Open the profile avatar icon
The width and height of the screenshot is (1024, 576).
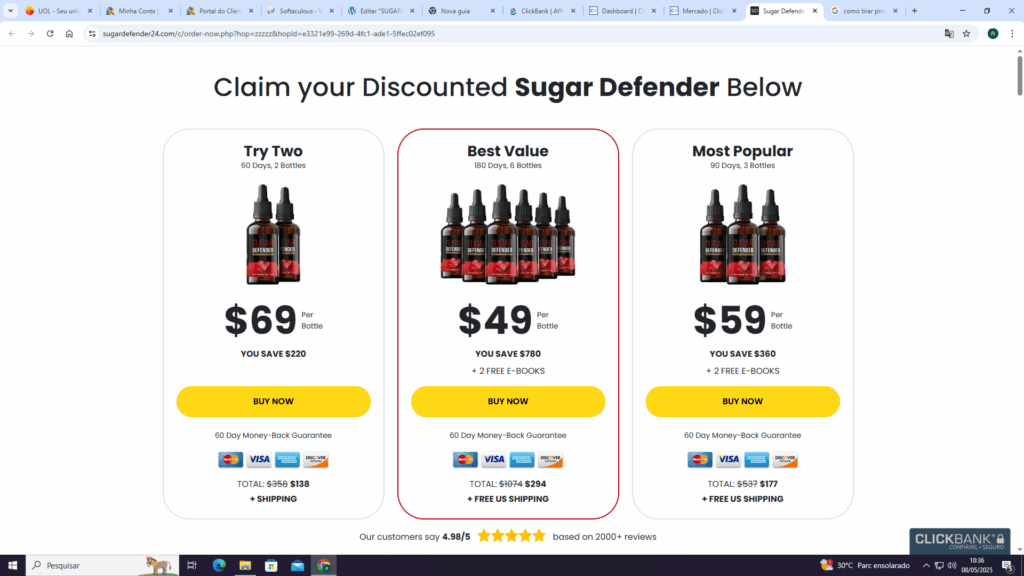coord(993,33)
